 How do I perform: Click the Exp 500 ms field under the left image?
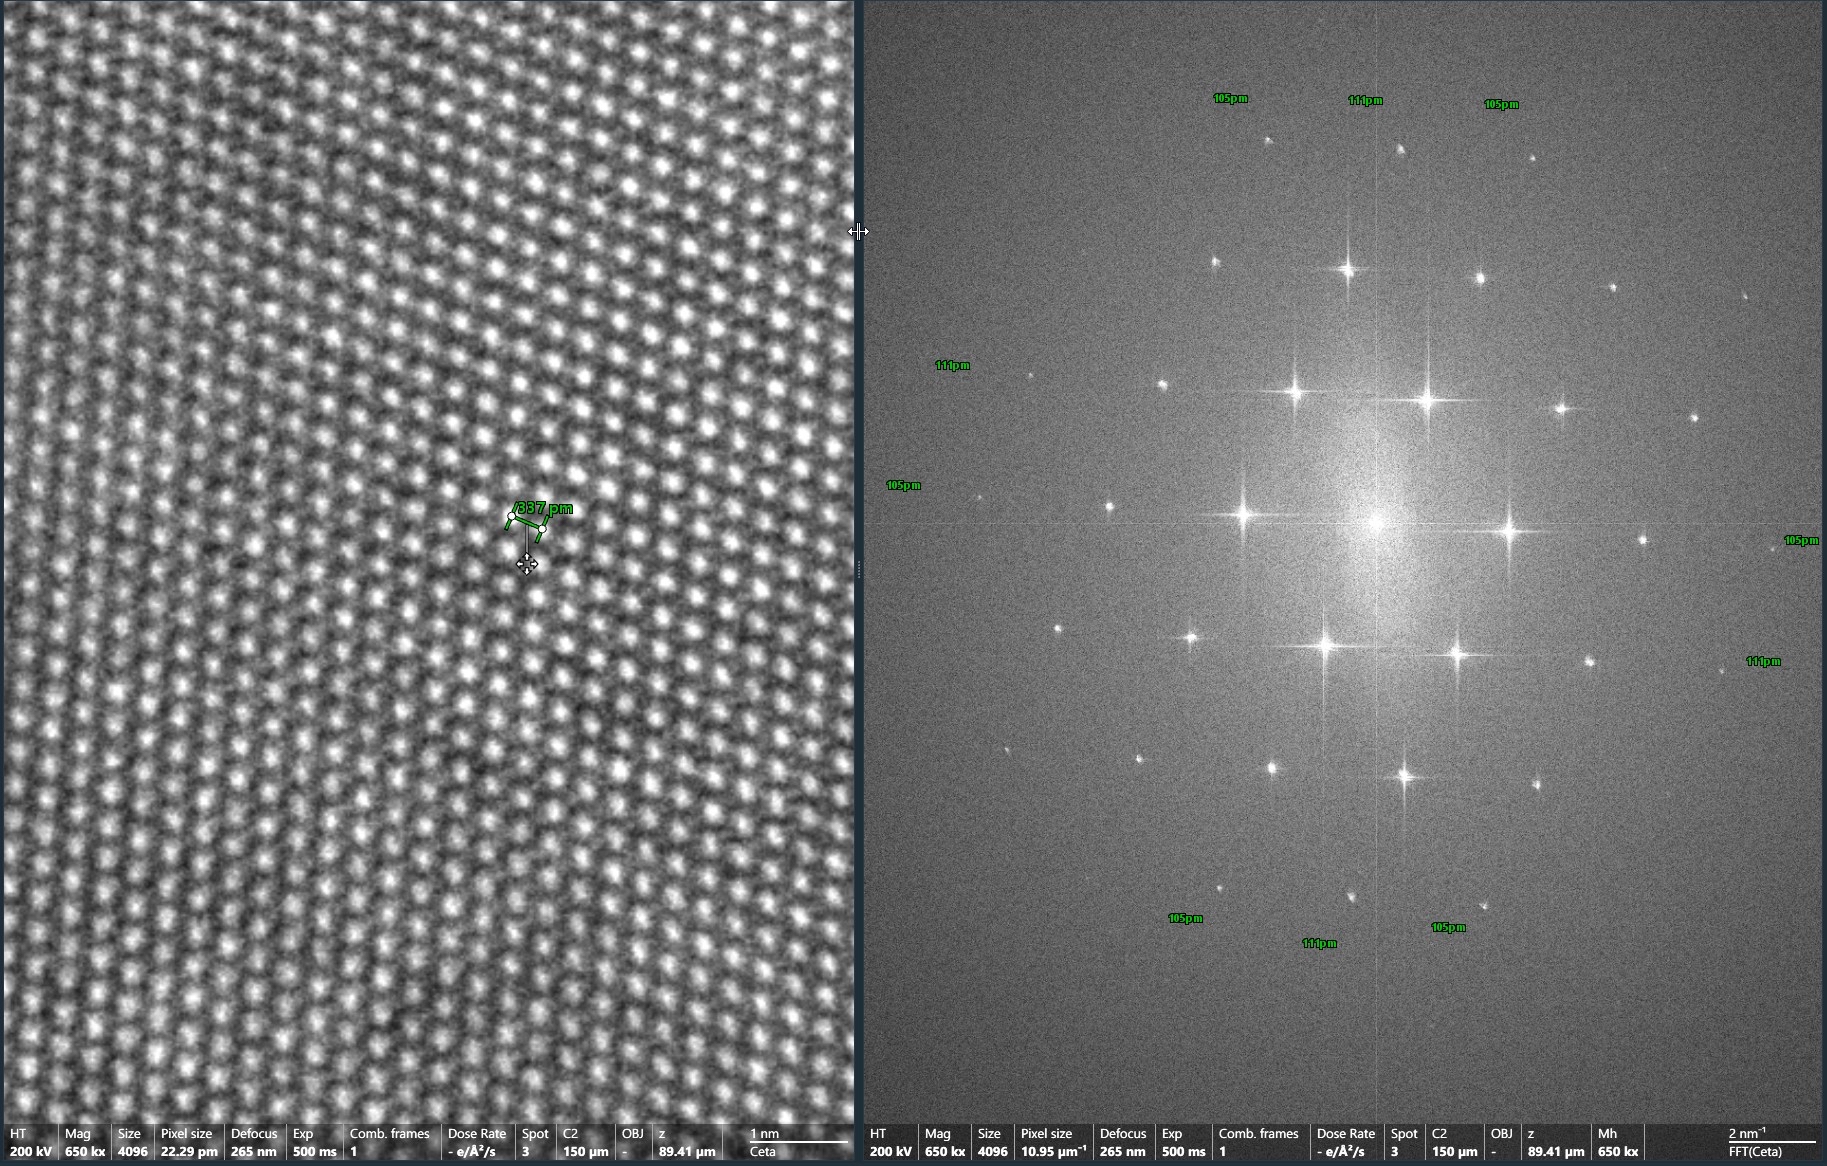pyautogui.click(x=314, y=1143)
